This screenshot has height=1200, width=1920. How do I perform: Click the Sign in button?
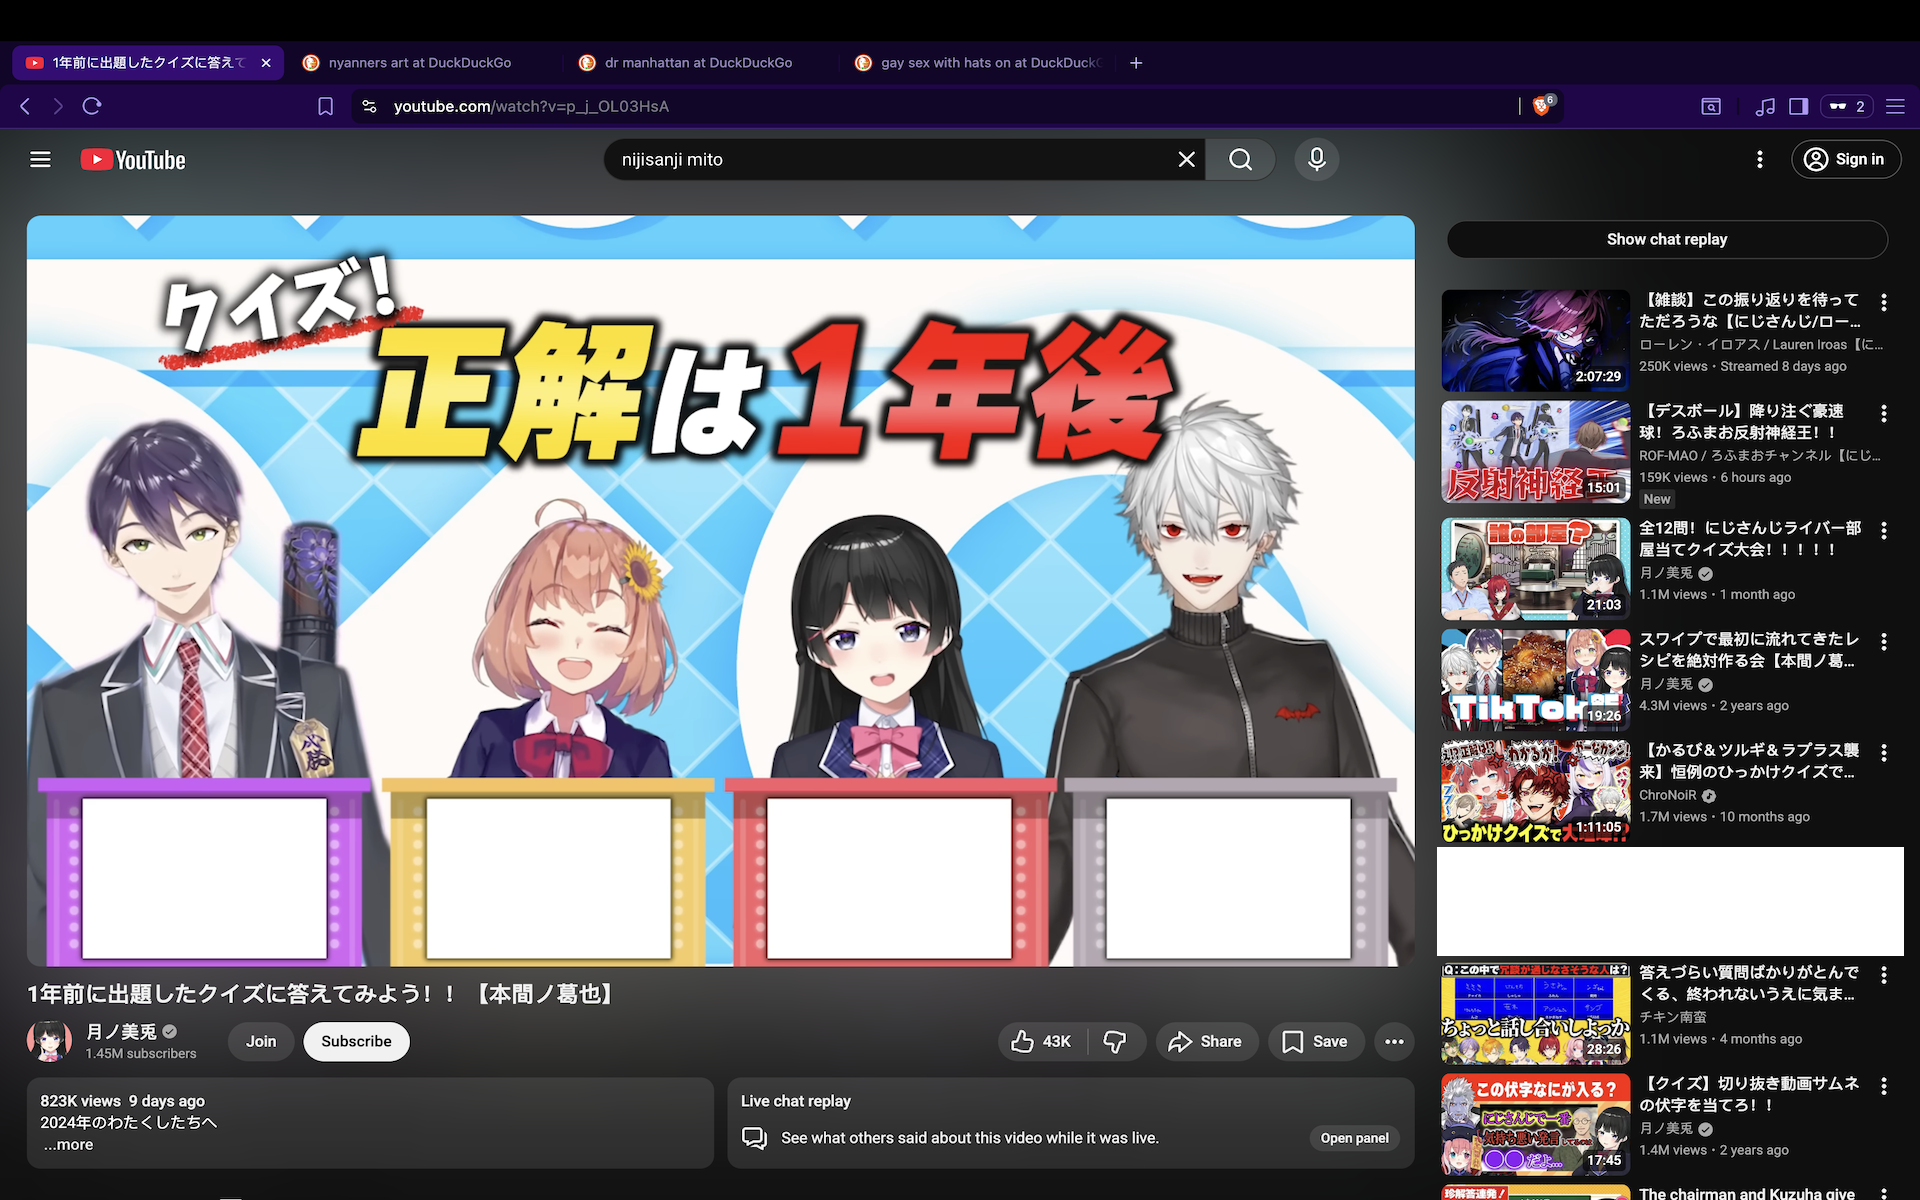[x=1846, y=160]
